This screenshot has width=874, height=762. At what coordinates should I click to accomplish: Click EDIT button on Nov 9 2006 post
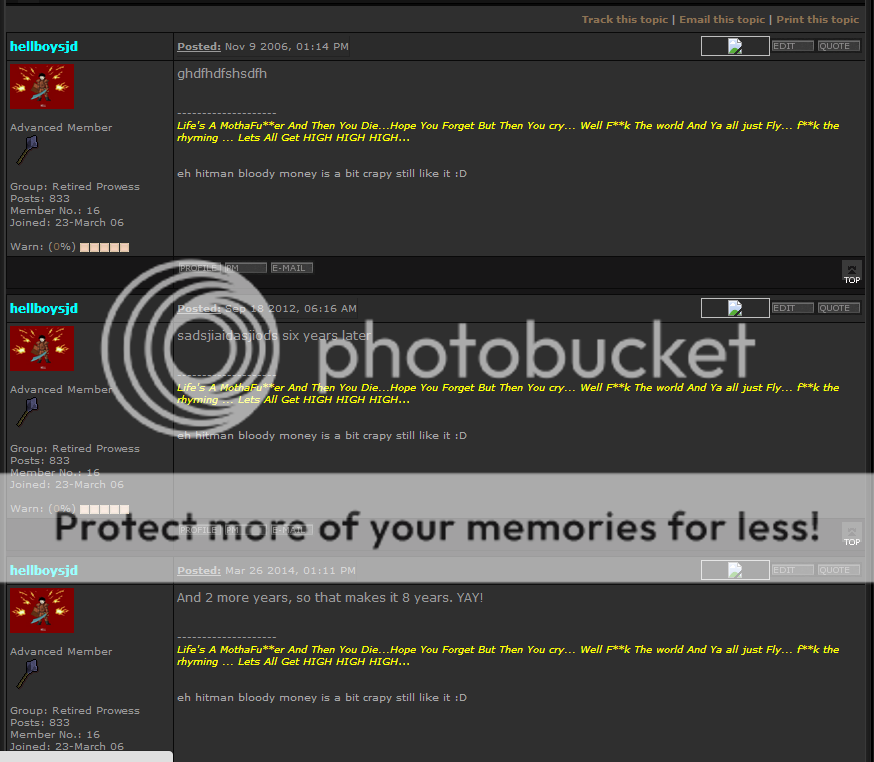tap(793, 46)
